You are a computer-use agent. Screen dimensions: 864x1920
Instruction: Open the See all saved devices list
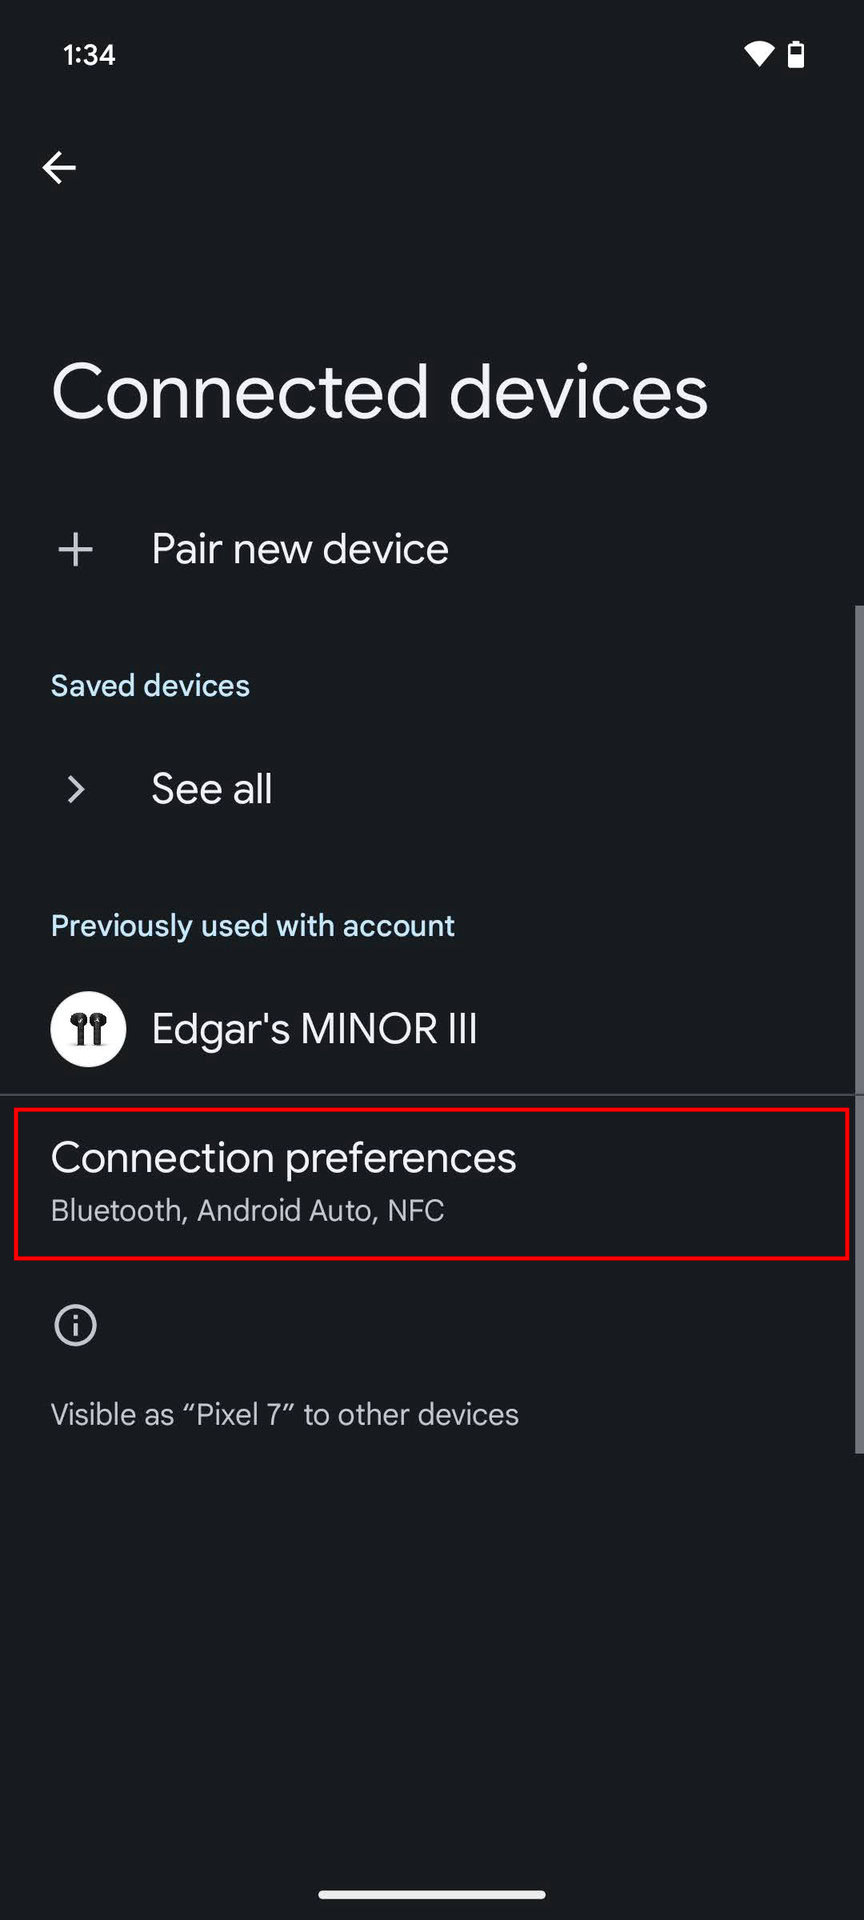(211, 789)
